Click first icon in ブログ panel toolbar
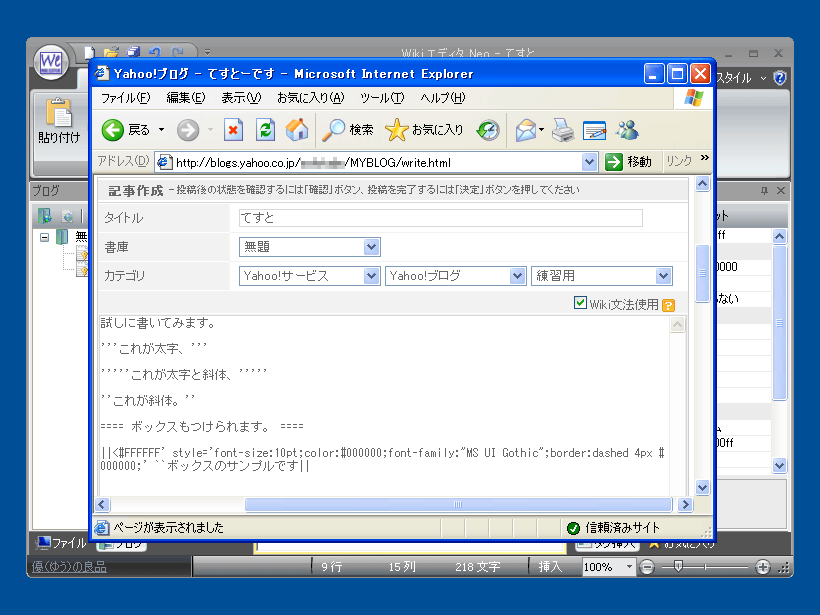The width and height of the screenshot is (820, 615). pos(44,215)
